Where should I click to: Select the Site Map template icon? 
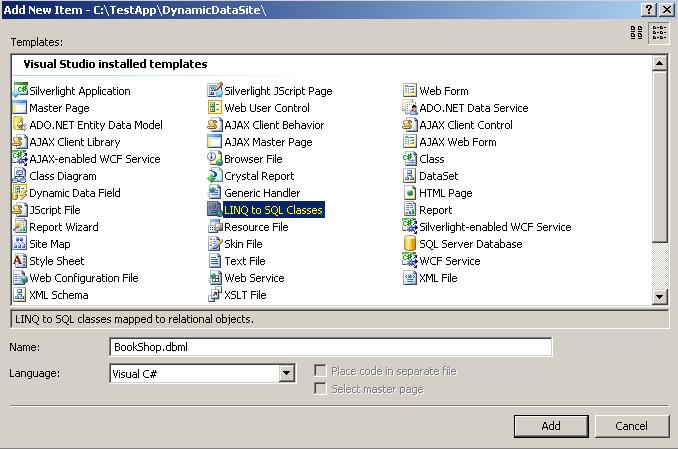pos(20,244)
